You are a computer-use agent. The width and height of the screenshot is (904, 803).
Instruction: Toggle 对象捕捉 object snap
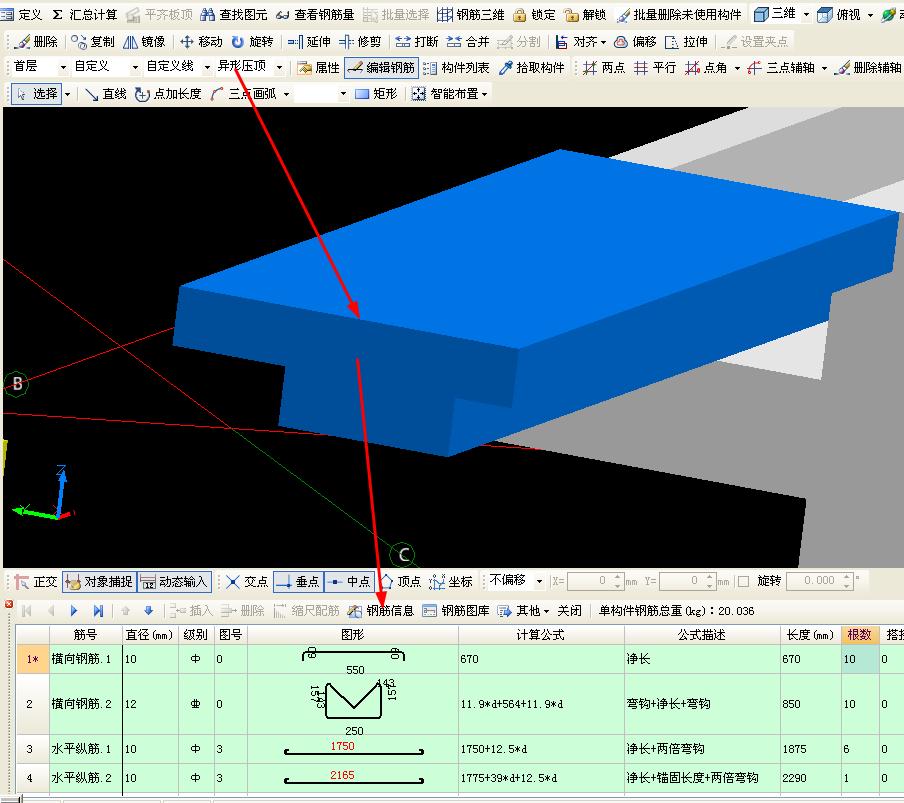click(x=99, y=582)
